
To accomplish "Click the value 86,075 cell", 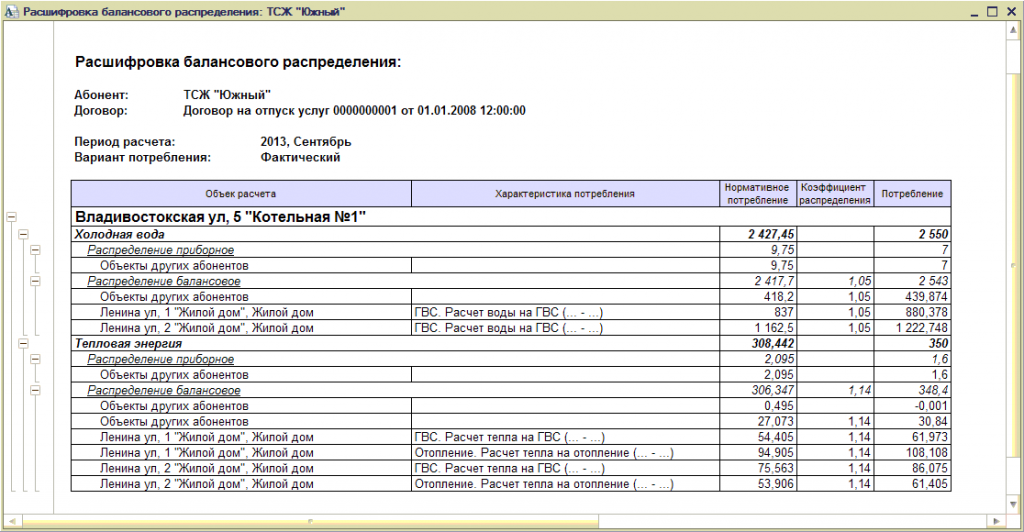I will coord(912,469).
